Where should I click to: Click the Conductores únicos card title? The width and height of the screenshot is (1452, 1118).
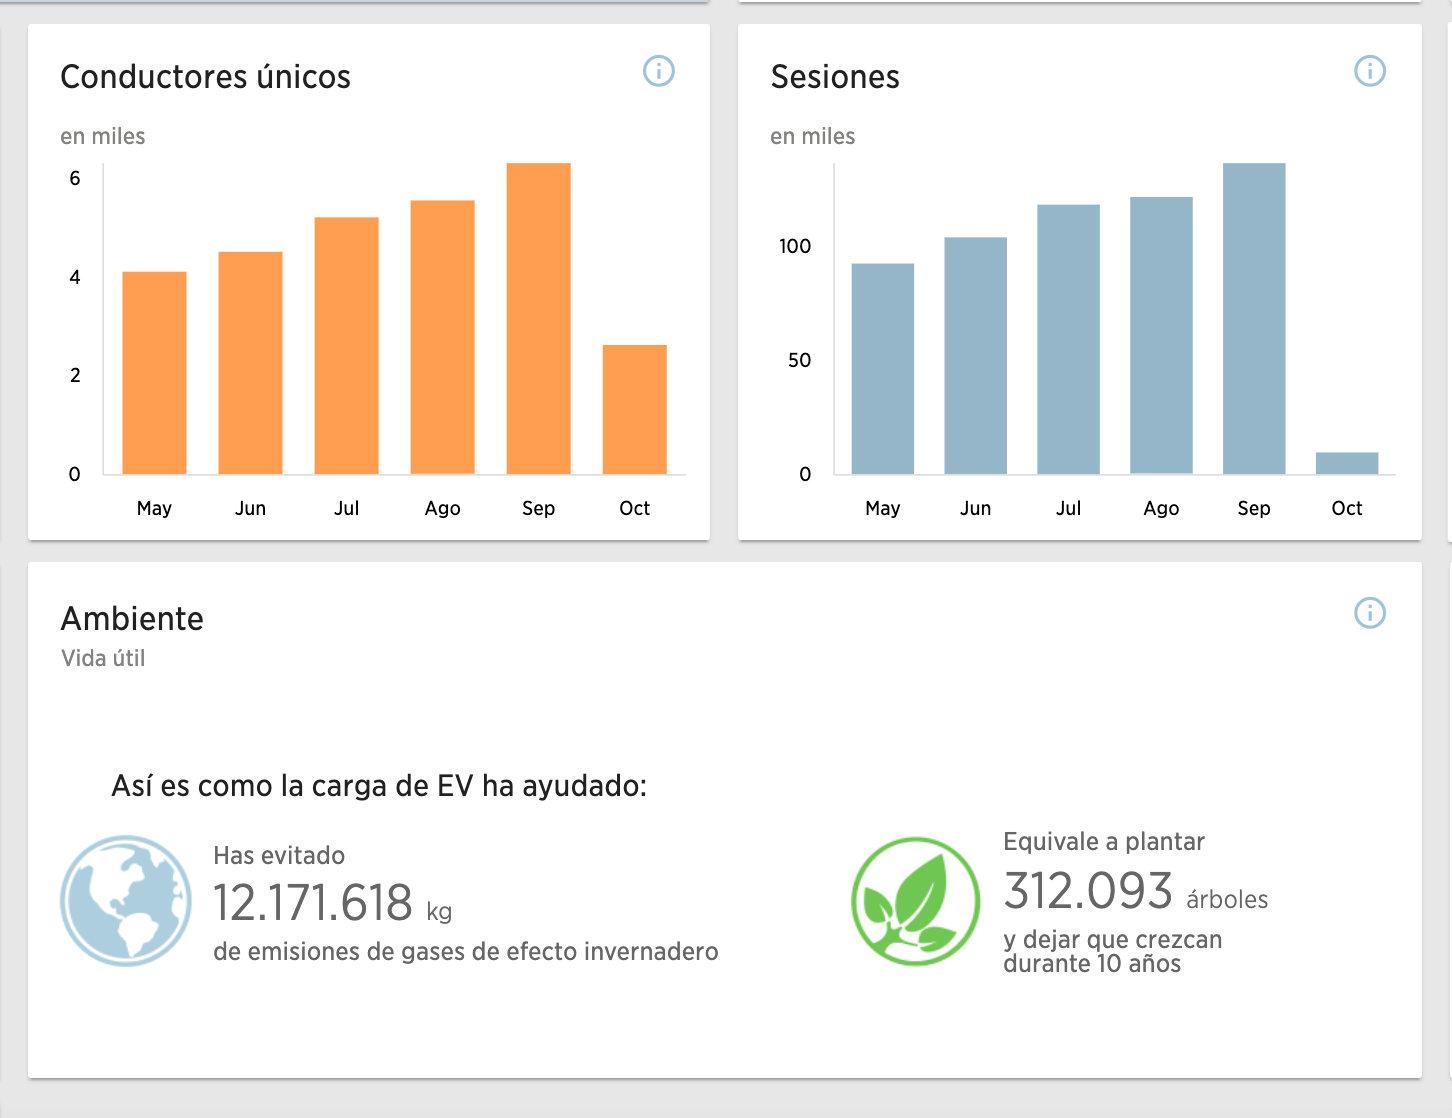[205, 77]
